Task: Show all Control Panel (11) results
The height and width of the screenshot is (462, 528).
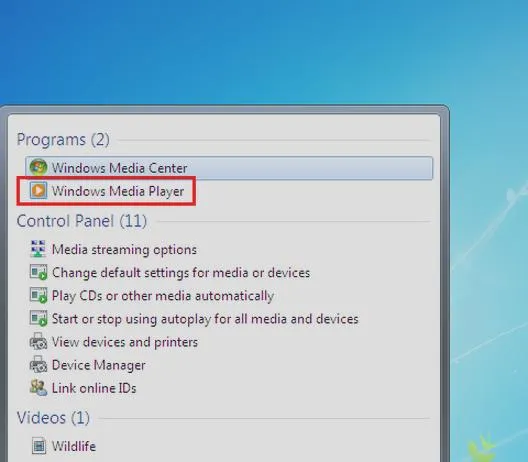Action: coord(82,221)
